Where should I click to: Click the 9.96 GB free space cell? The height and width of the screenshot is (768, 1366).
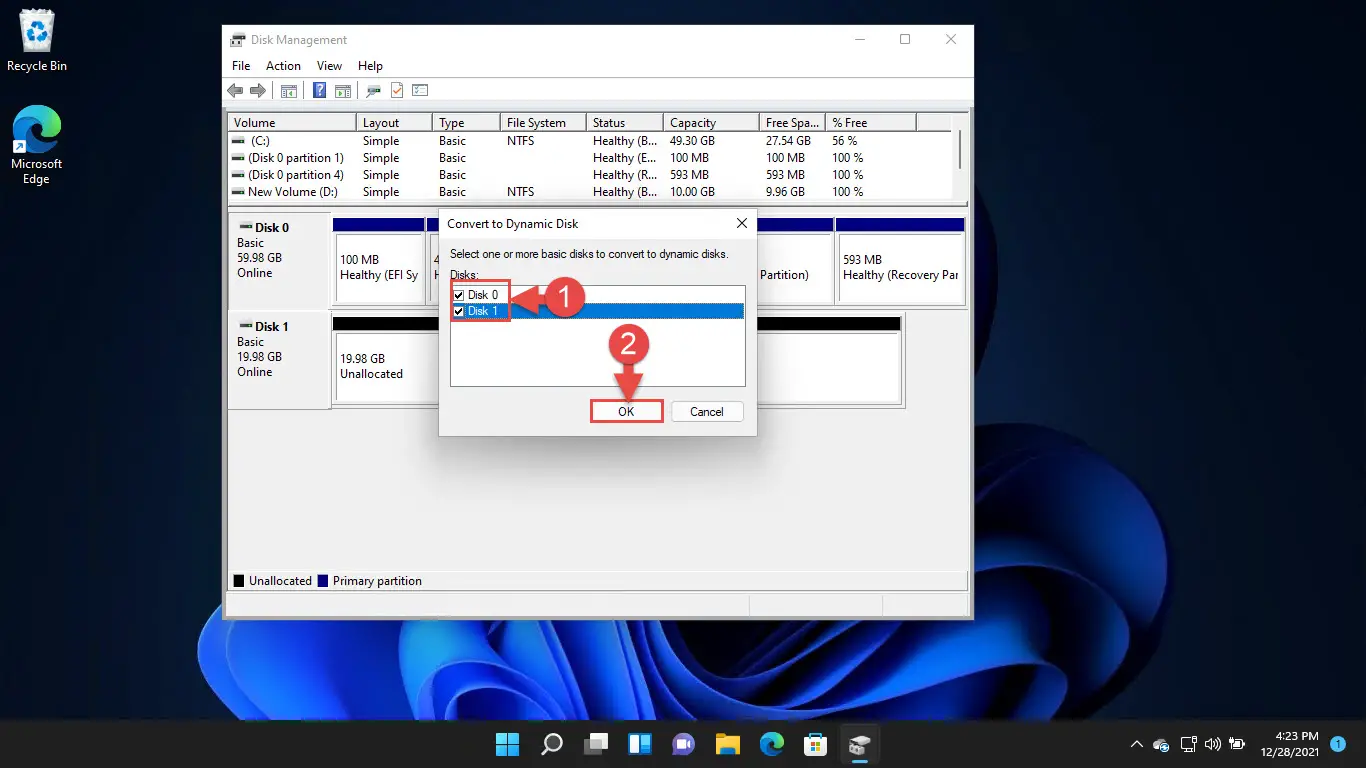point(786,192)
